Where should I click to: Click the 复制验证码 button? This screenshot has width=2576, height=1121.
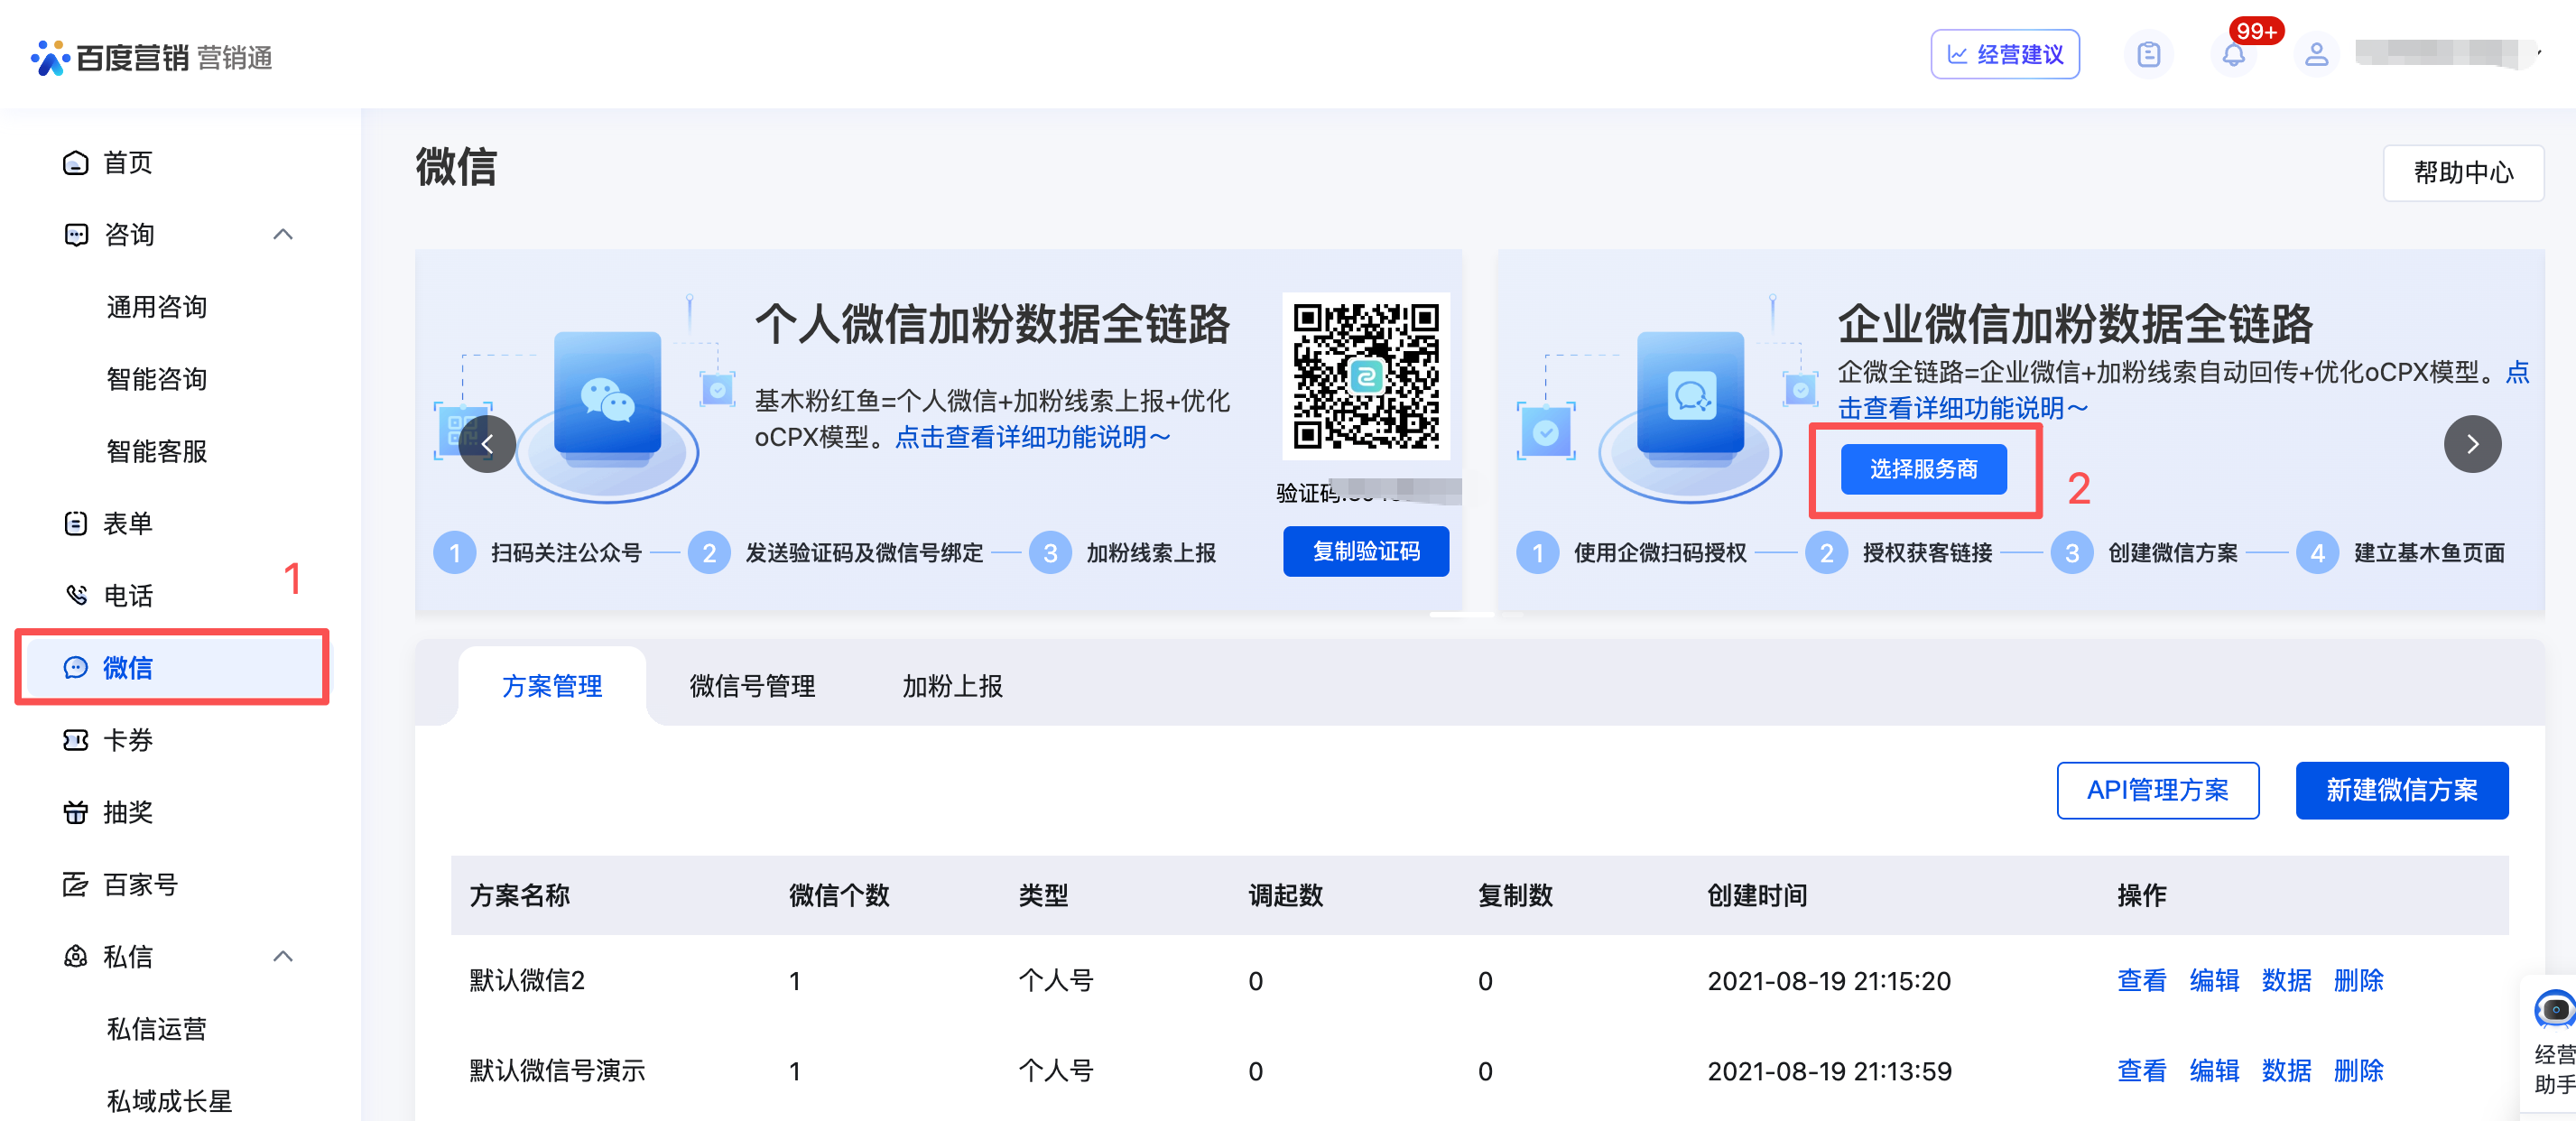[1366, 552]
